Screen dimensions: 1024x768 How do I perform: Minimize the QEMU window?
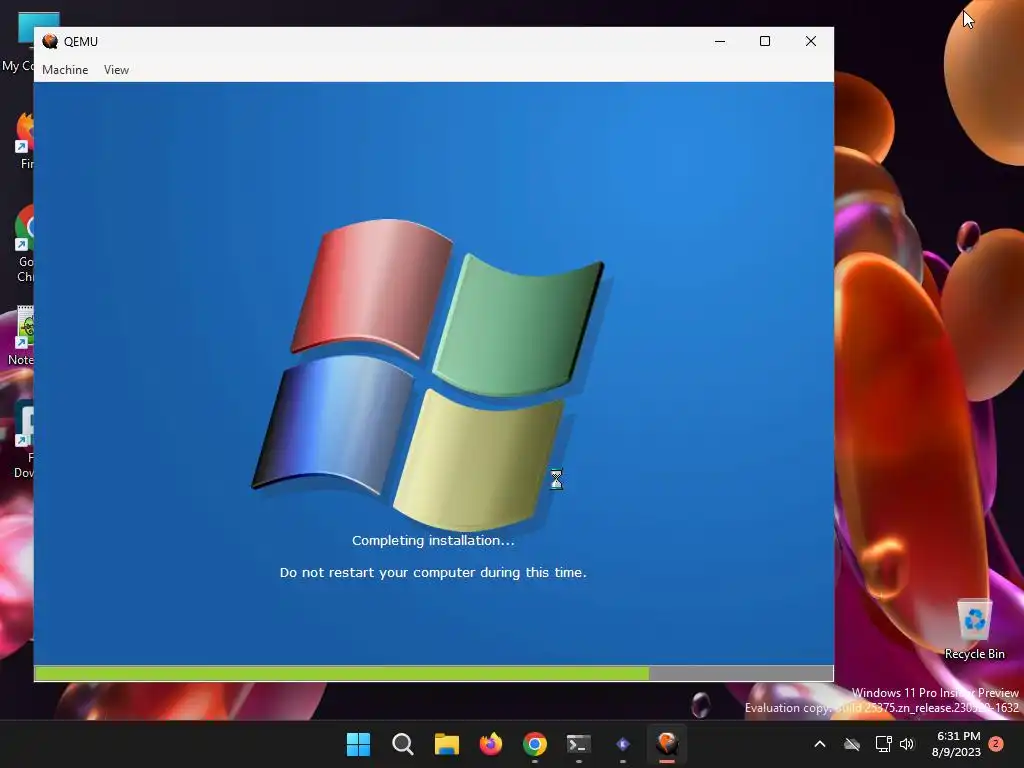(720, 41)
